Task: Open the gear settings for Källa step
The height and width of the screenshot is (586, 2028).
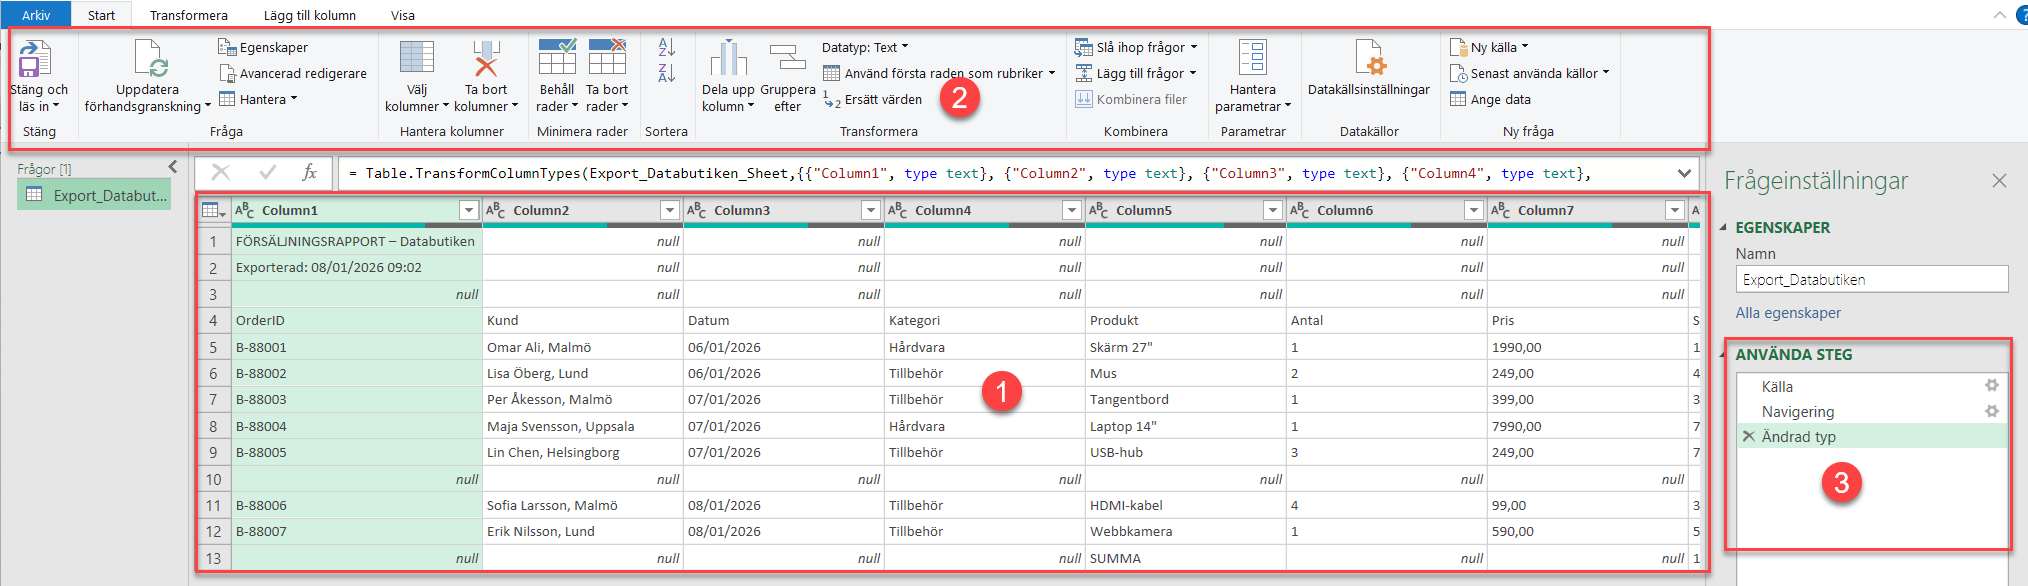Action: (x=1991, y=386)
